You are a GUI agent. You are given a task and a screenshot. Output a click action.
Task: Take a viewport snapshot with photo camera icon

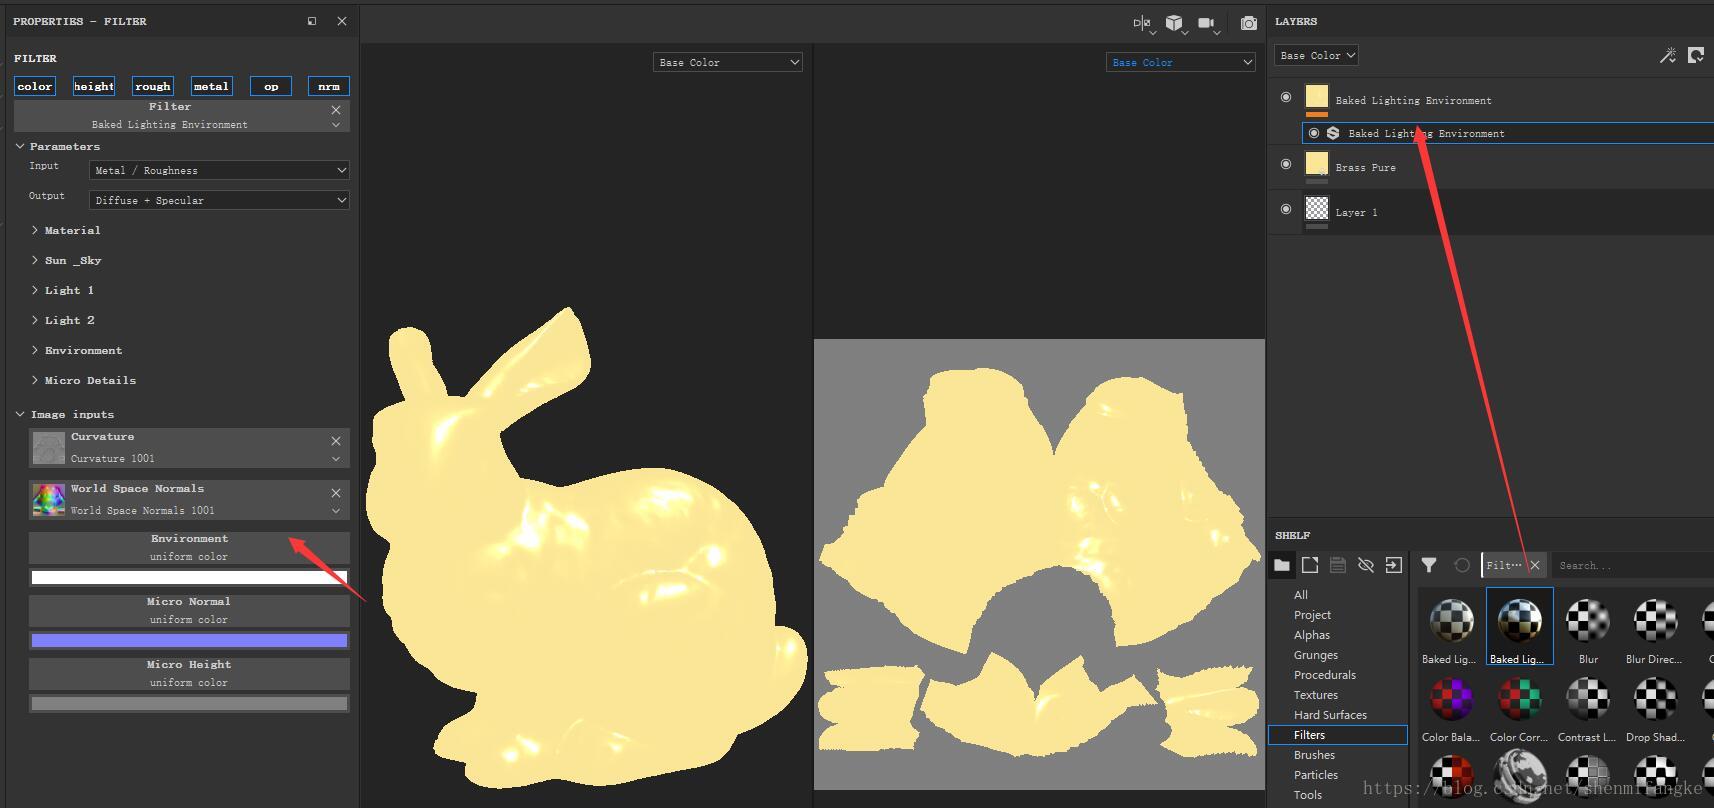tap(1248, 23)
